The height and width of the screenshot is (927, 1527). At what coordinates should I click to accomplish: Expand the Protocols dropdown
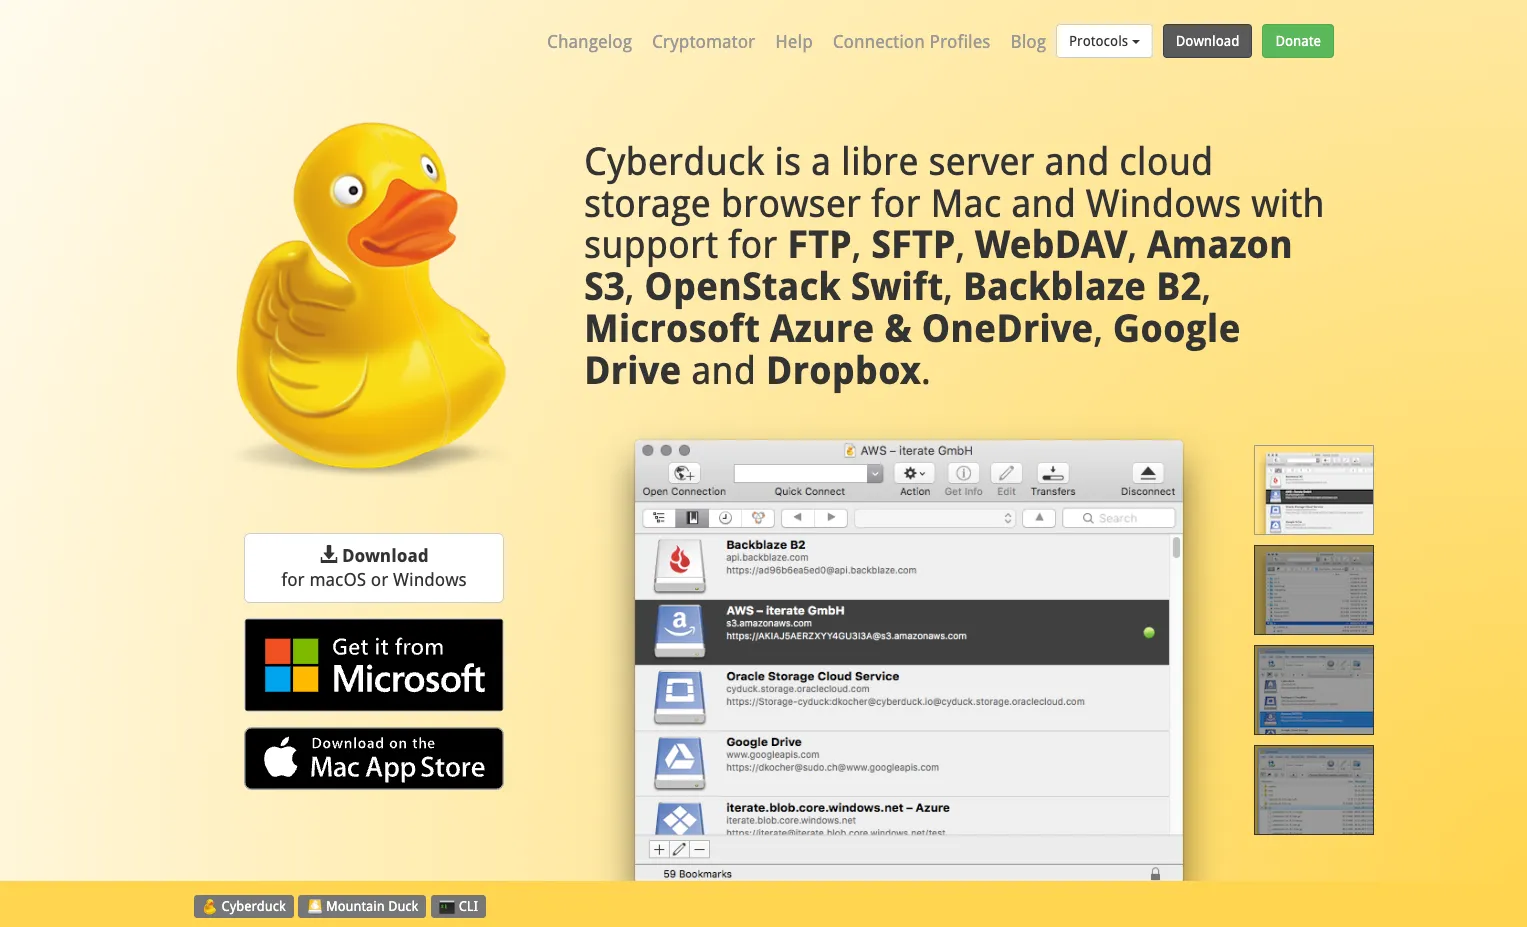(1104, 41)
